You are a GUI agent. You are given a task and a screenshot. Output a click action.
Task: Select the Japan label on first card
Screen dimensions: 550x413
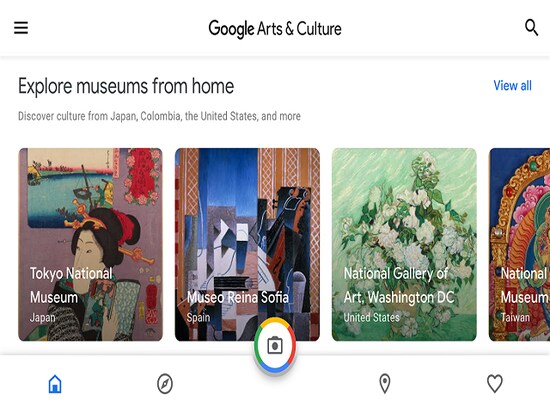pyautogui.click(x=42, y=318)
